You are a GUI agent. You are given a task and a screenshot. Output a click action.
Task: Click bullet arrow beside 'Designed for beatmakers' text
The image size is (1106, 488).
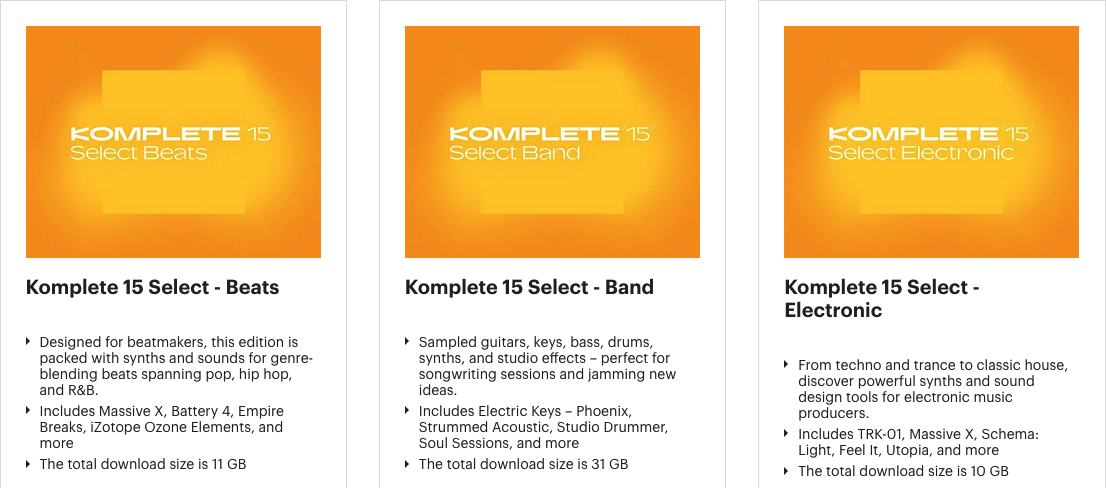(28, 341)
